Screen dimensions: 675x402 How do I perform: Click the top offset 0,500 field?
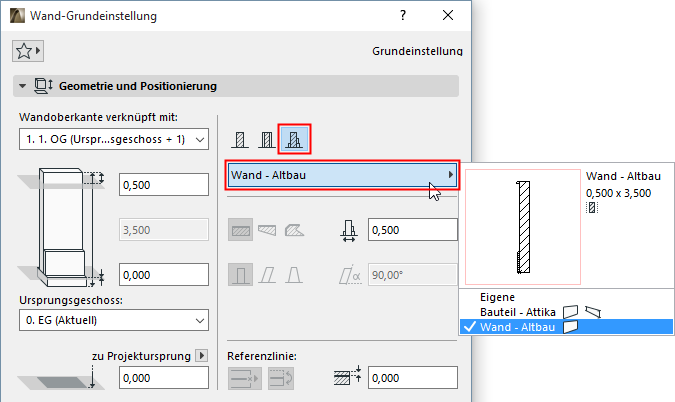(163, 185)
